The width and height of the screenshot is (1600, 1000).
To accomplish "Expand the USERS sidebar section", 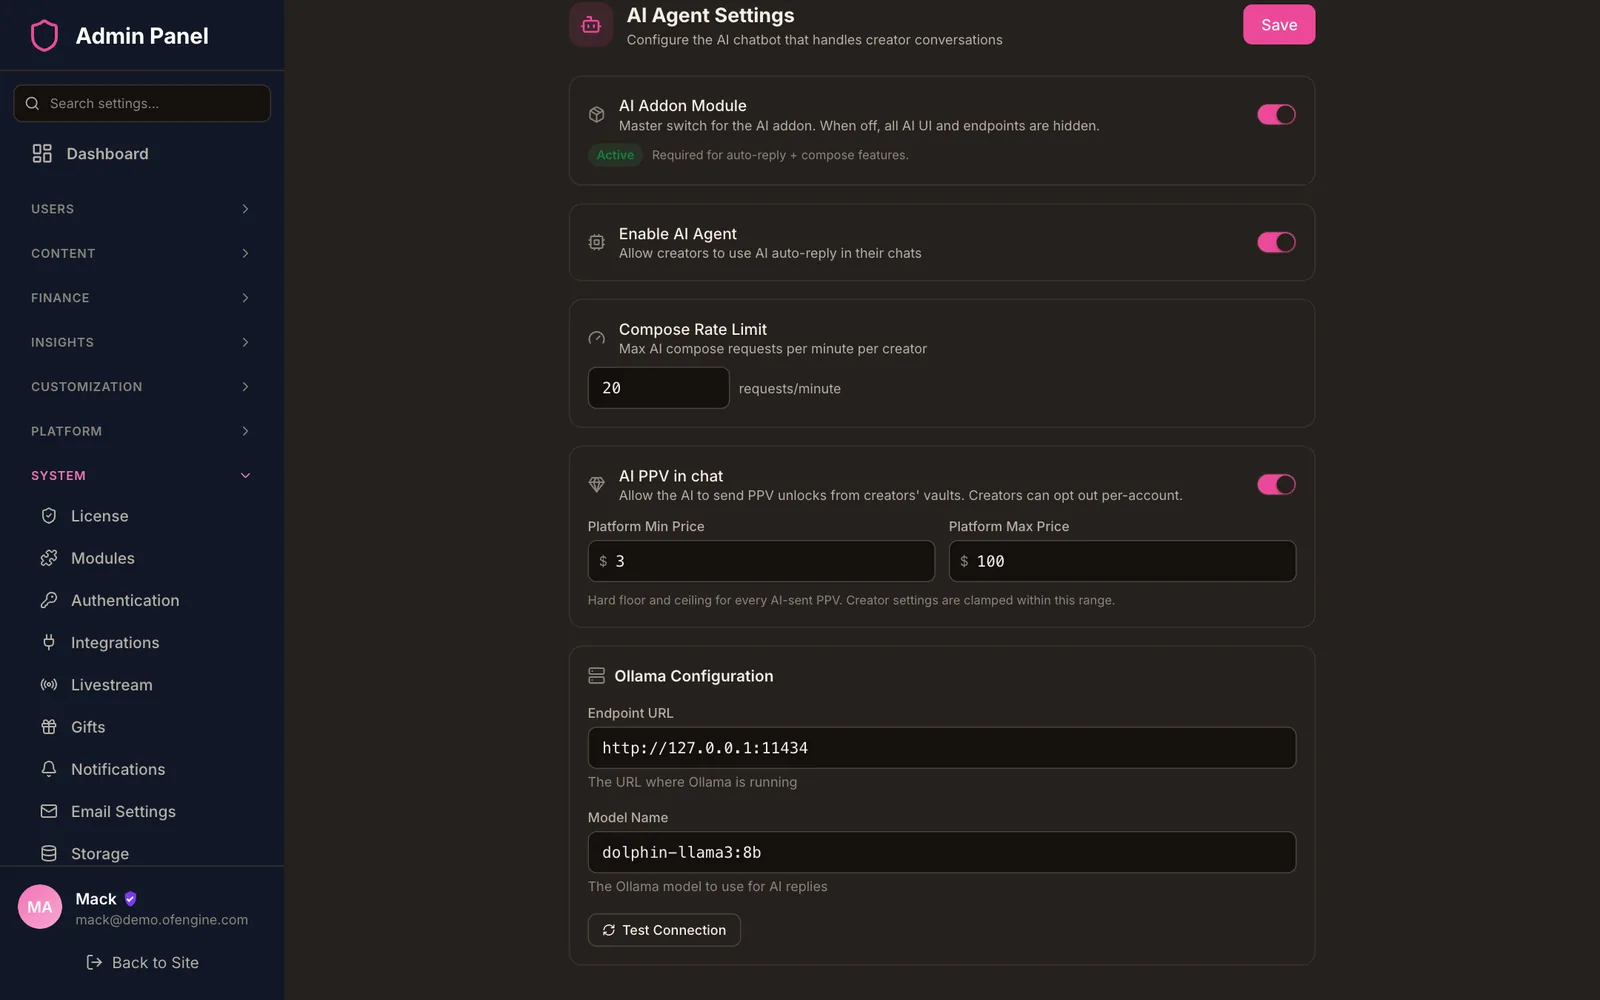I will coord(142,209).
